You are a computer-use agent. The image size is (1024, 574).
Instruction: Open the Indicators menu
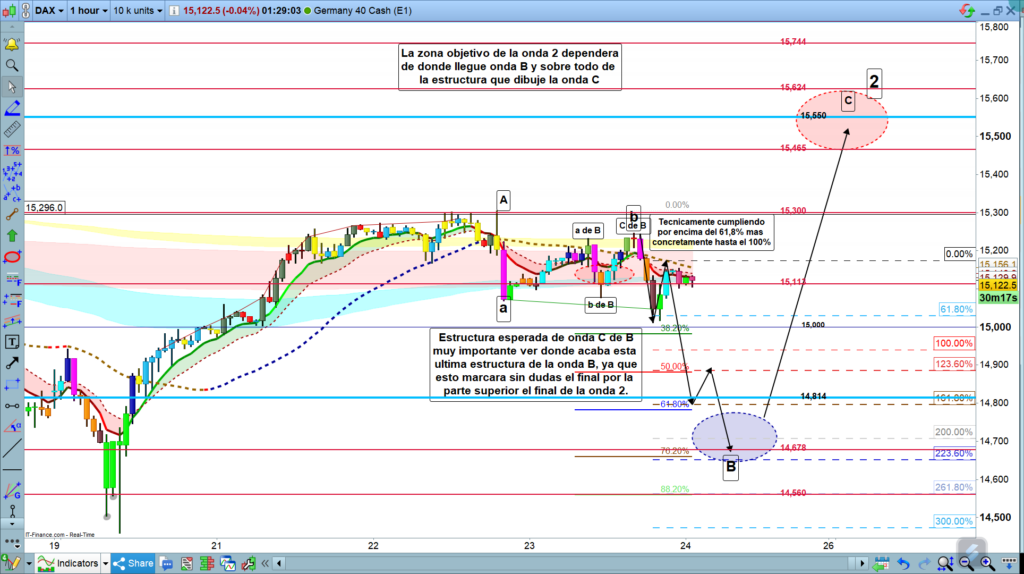coord(68,563)
